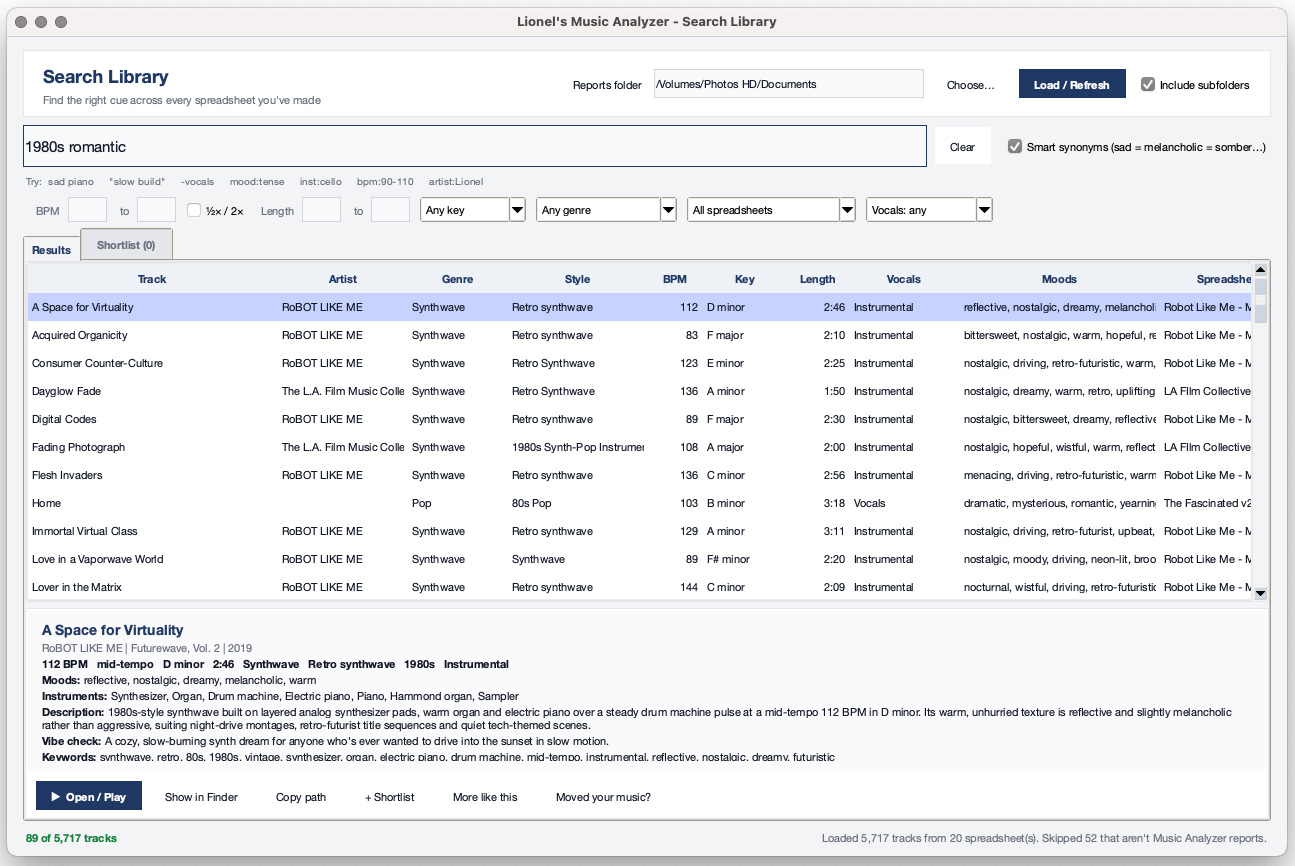Open the Vocals: any dropdown

point(929,210)
